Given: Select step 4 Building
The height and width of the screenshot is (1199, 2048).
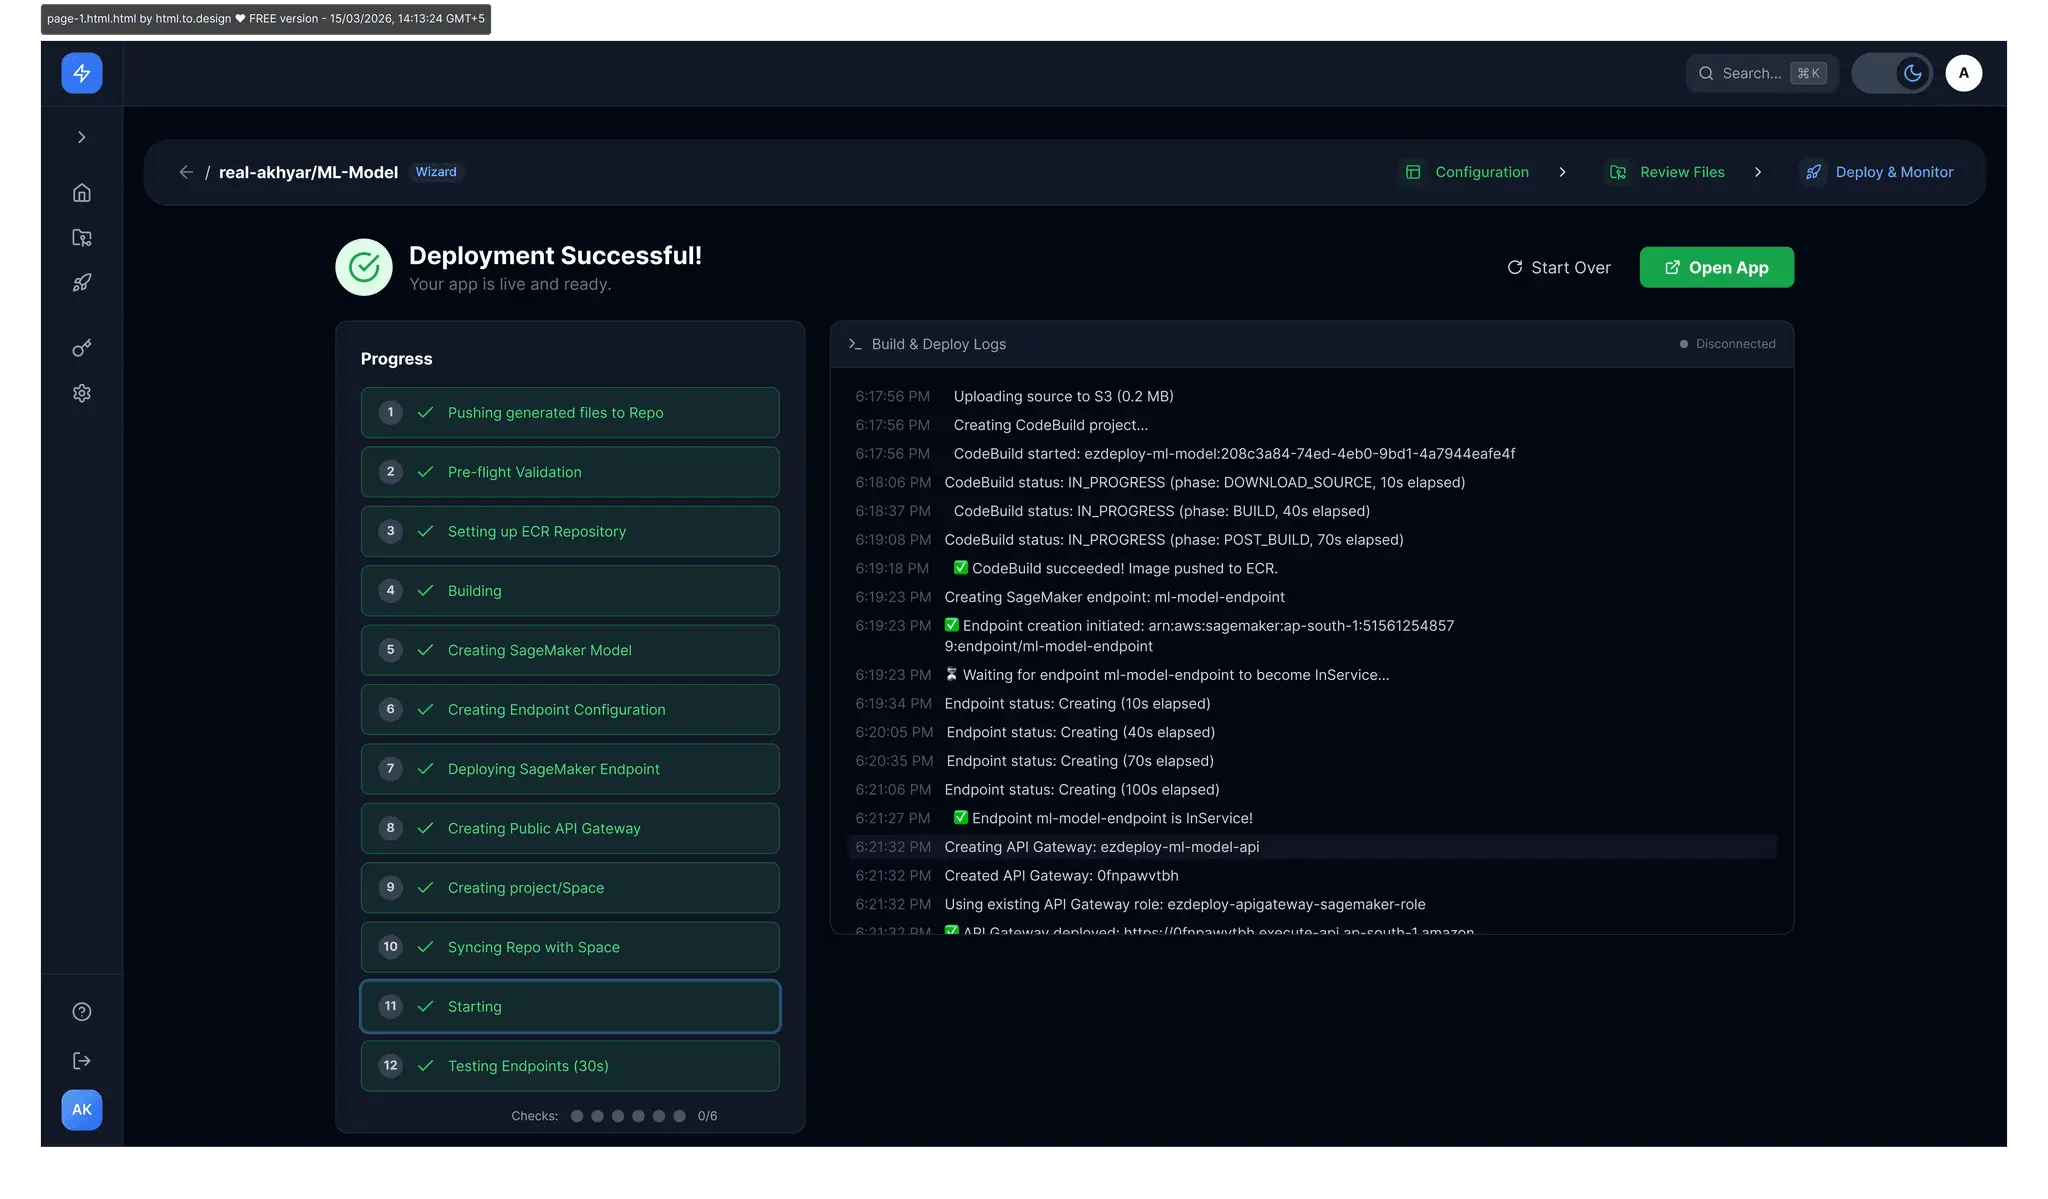Looking at the screenshot, I should [570, 591].
